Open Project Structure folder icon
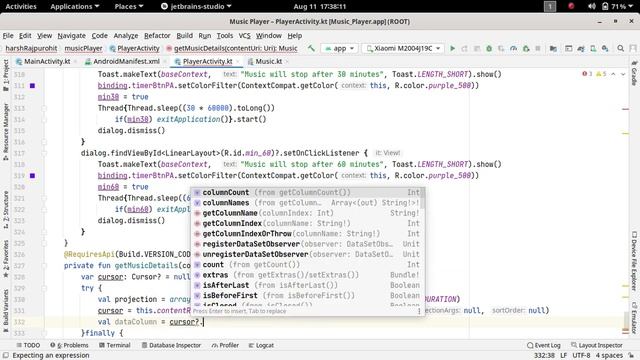Image resolution: width=640 pixels, height=360 pixels. tap(553, 48)
